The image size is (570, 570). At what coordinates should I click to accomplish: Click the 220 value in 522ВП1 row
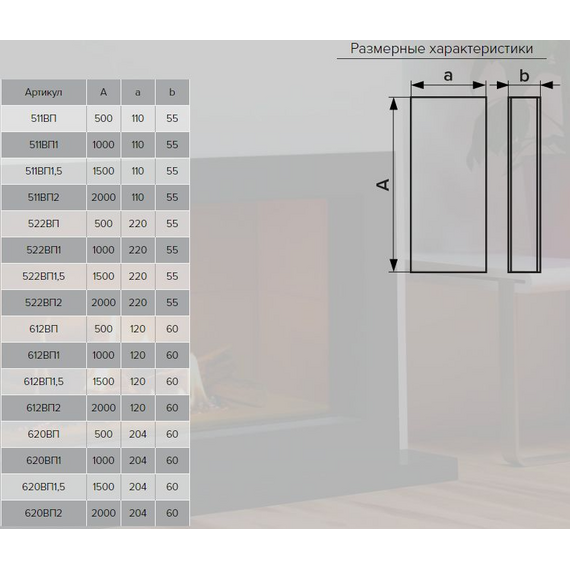138,250
